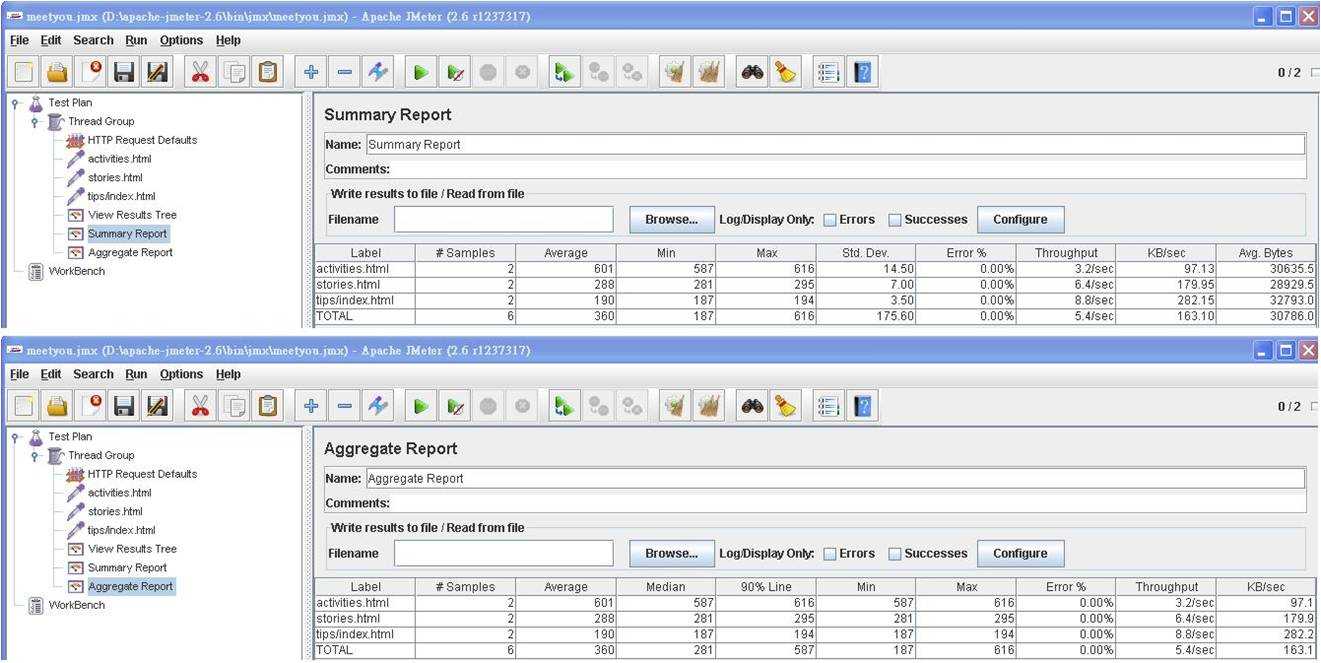Click Browse... button in Aggregate Report window
Image resolution: width=1321 pixels, height=663 pixels.
click(x=671, y=554)
